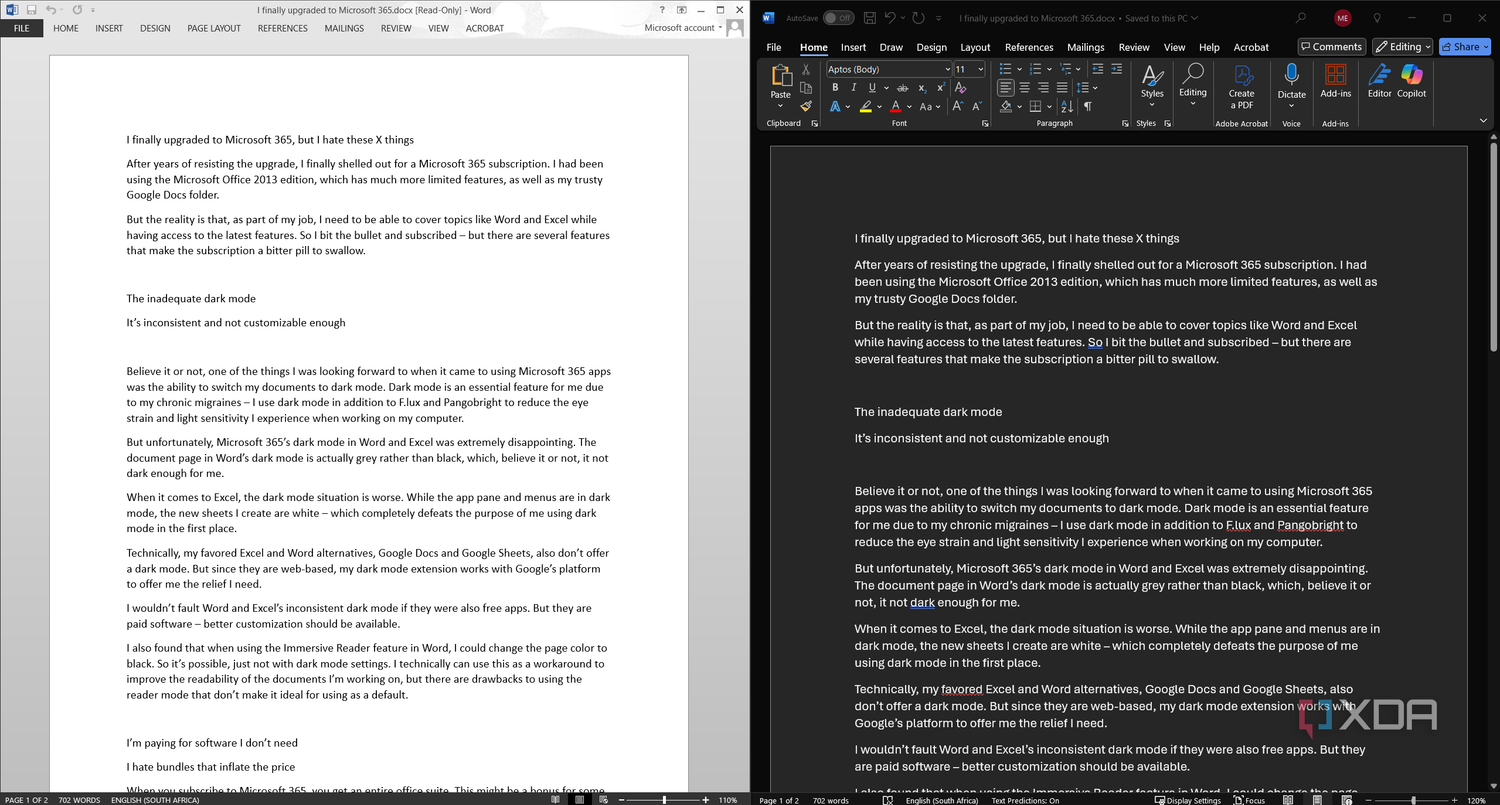Click the Italic icon in the Word 365 ribbon

pyautogui.click(x=853, y=87)
